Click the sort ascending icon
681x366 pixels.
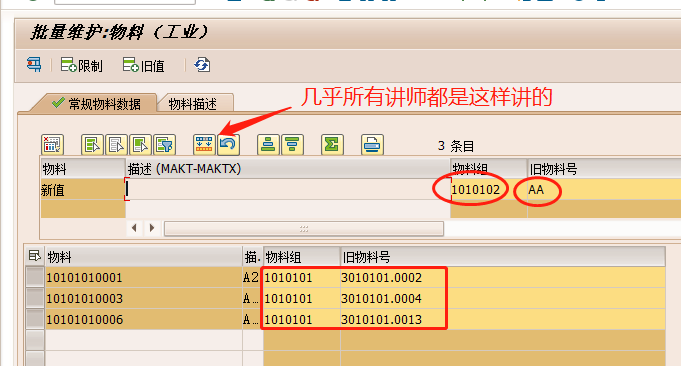tap(268, 145)
